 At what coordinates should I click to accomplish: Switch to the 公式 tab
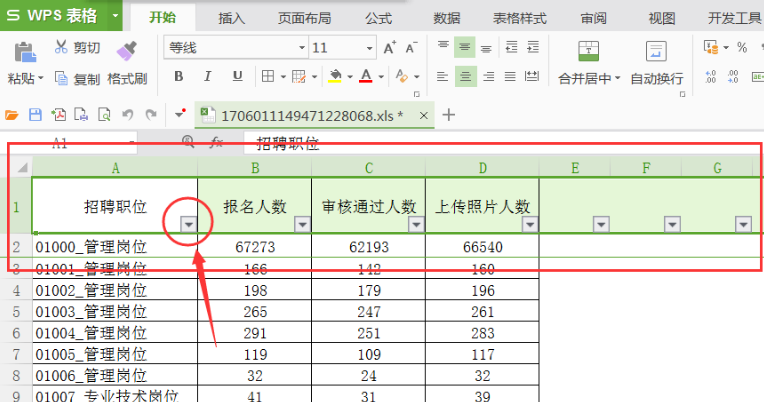coord(379,19)
